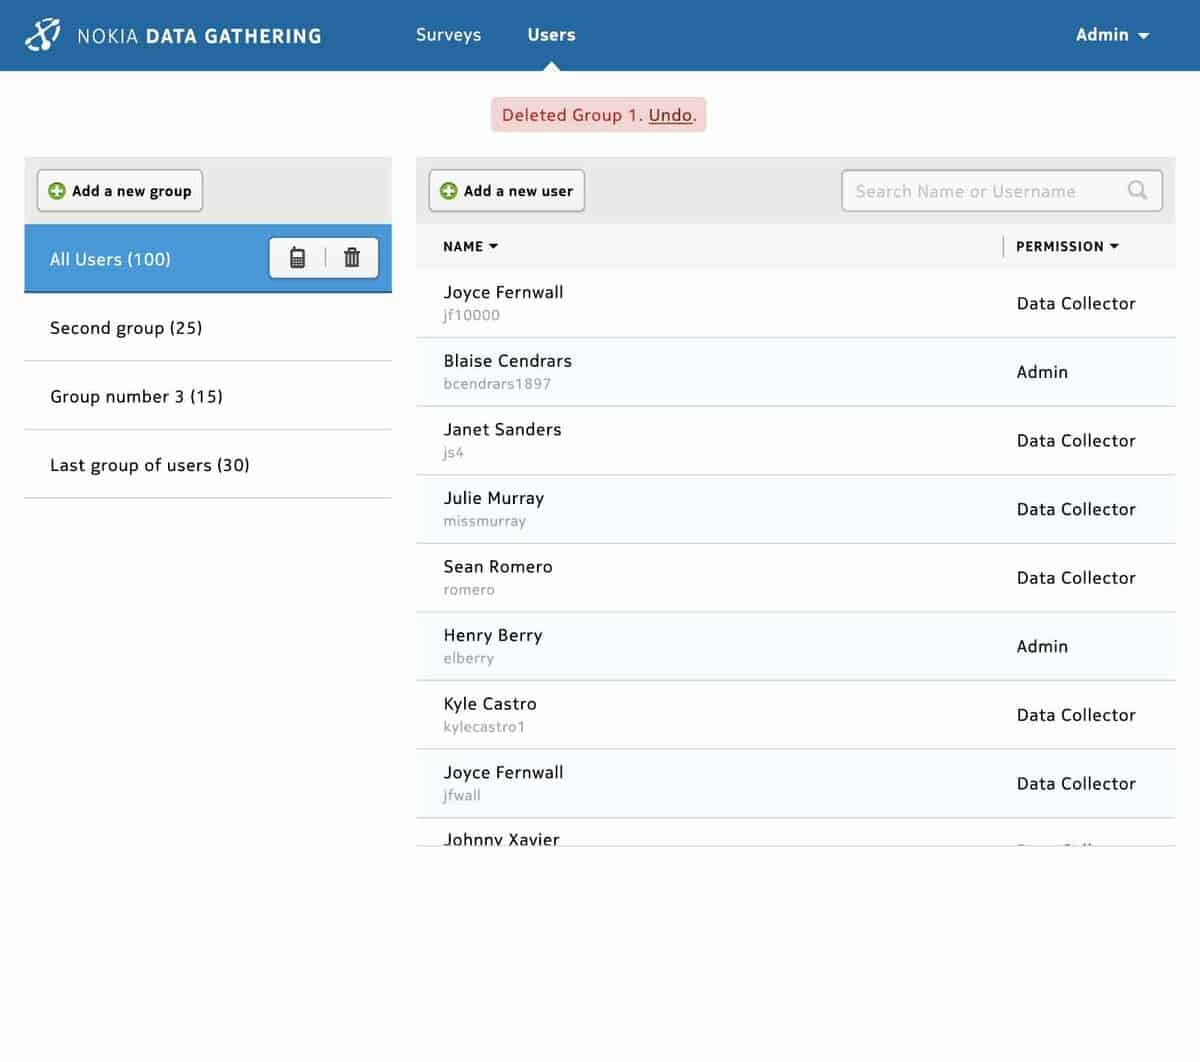Click Admin permission of Blaise Cendrars
The height and width of the screenshot is (1062, 1200).
[x=1042, y=372]
